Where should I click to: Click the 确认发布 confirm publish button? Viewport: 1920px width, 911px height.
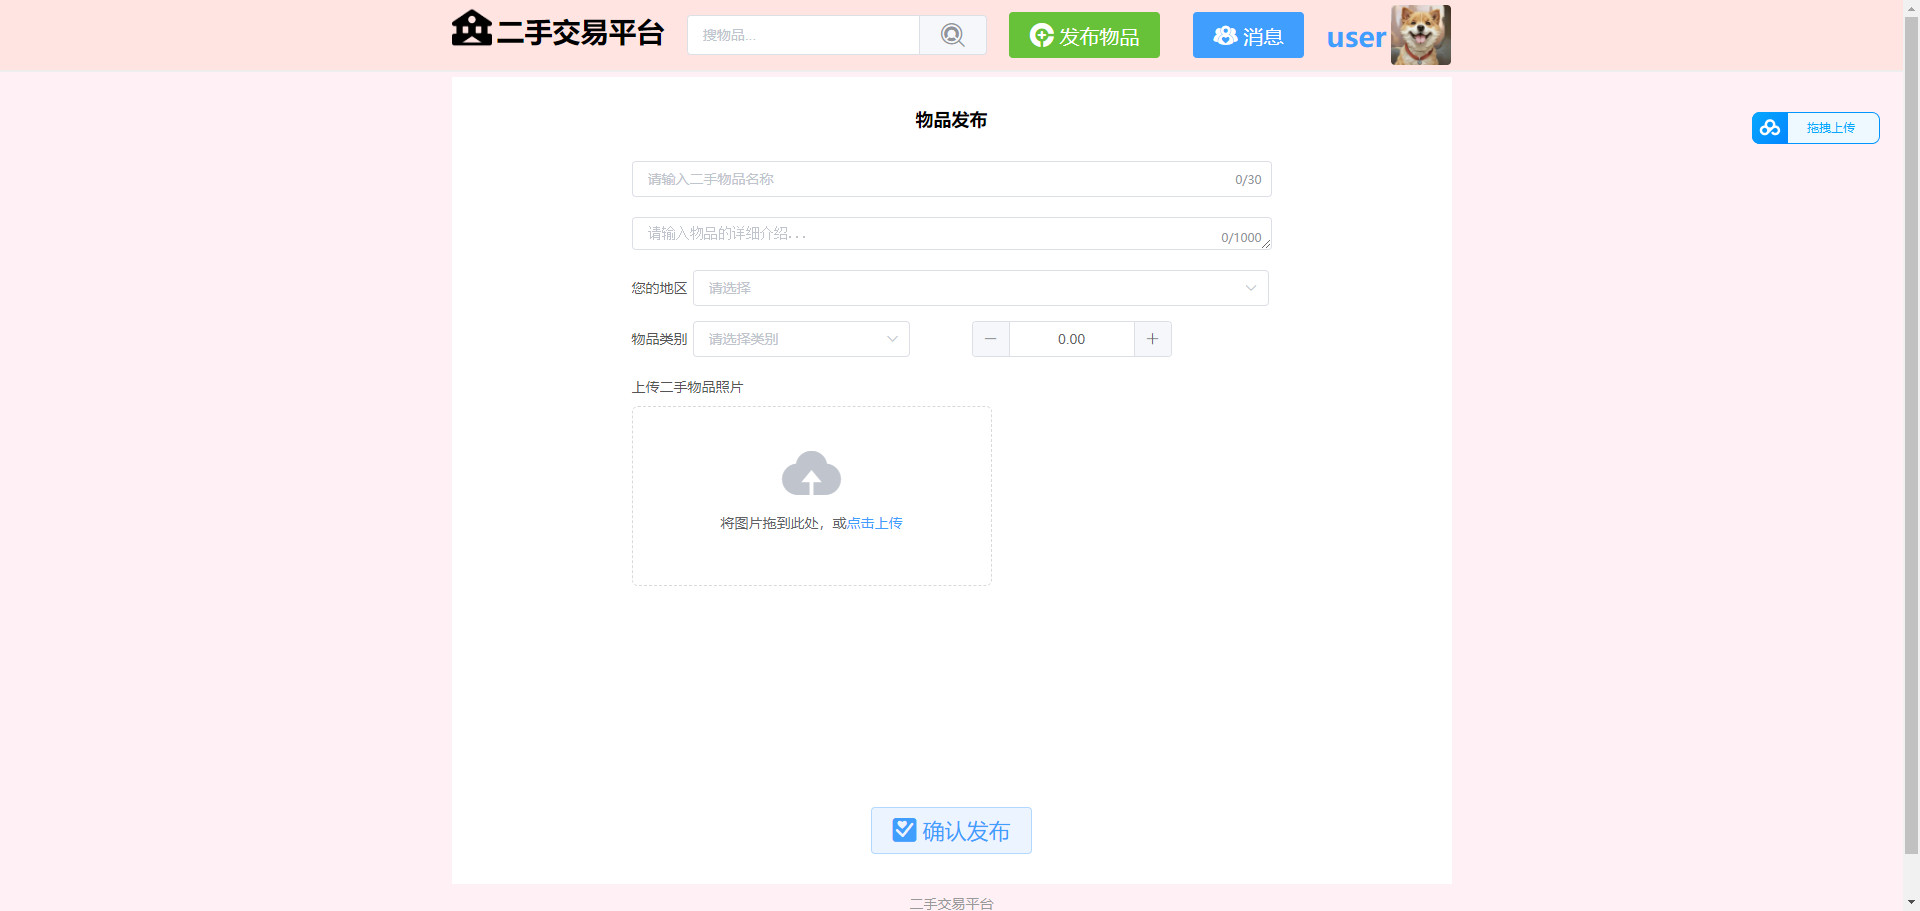[x=951, y=830]
